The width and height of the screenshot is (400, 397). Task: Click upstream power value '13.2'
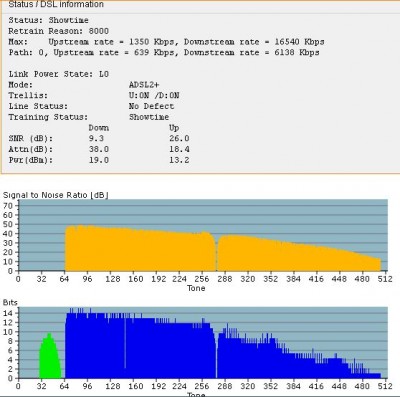pos(179,160)
